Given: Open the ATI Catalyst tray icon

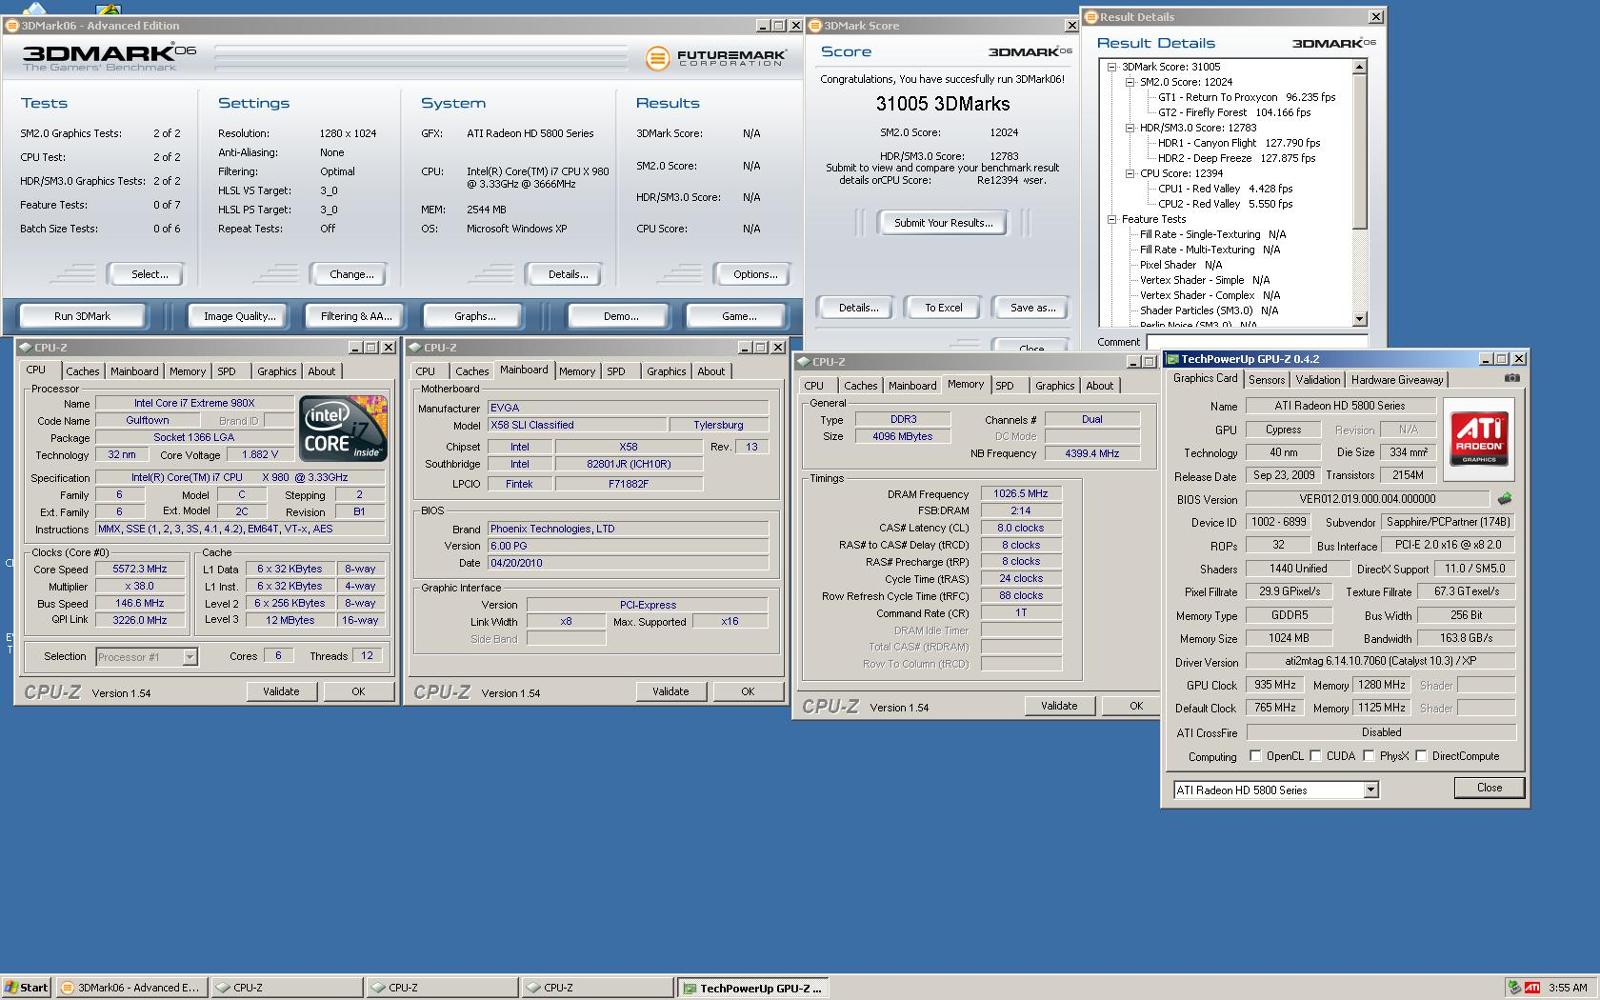Looking at the screenshot, I should (1532, 987).
